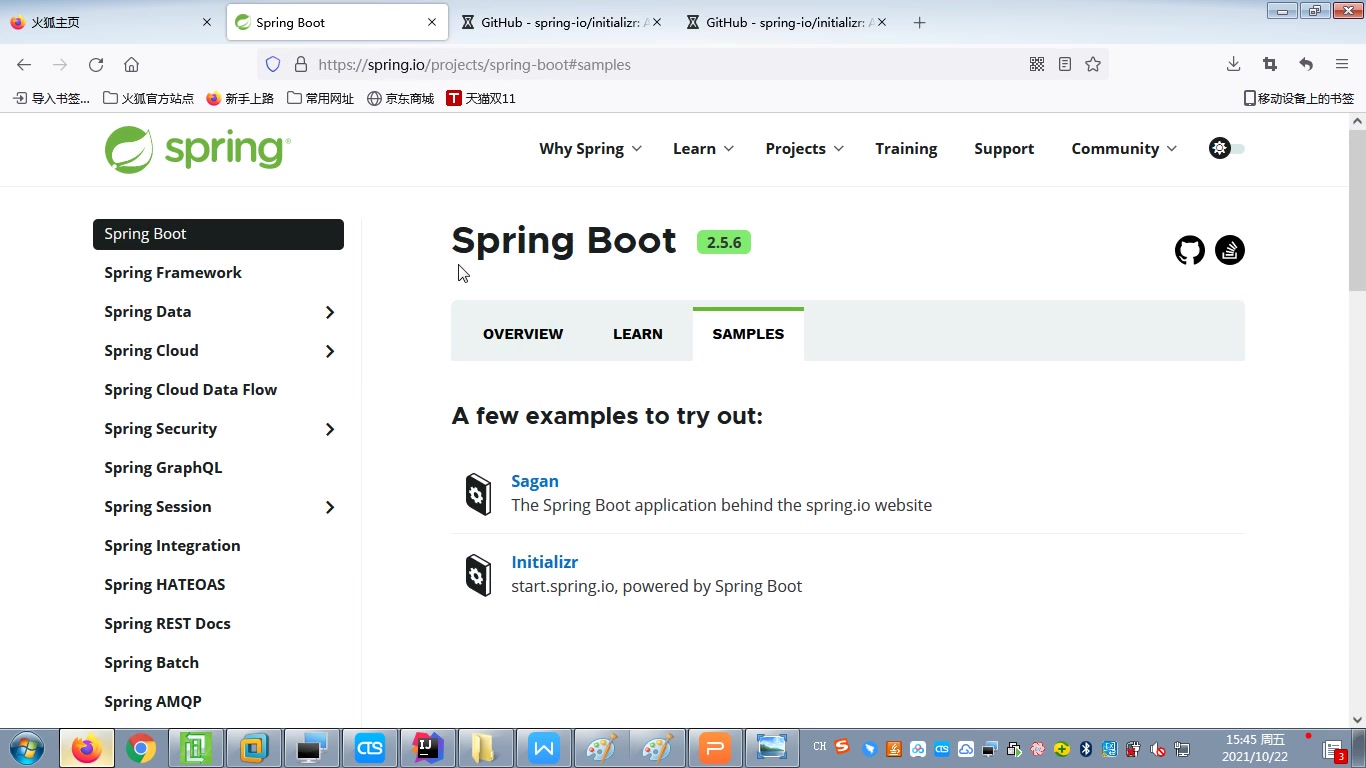The height and width of the screenshot is (768, 1366).
Task: Click the page vertical scrollbar thumb
Action: click(x=1357, y=210)
